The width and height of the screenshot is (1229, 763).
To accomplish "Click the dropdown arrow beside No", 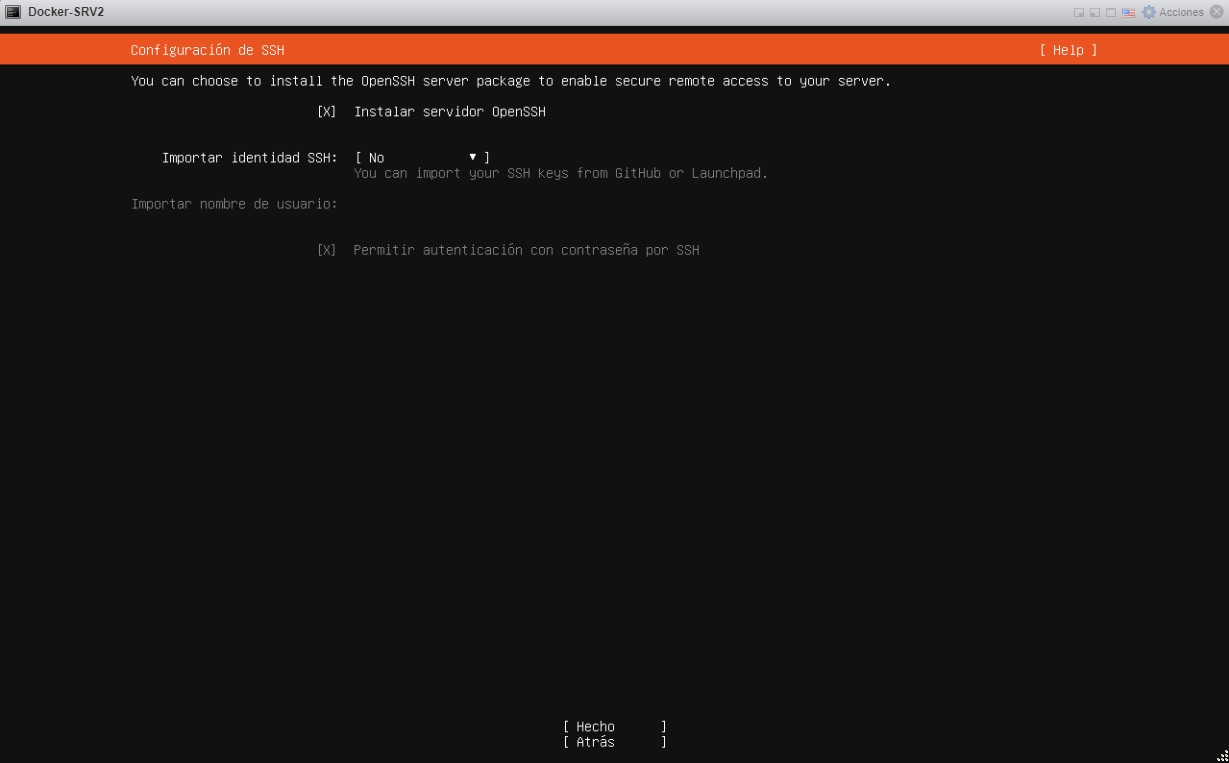I will coord(472,156).
